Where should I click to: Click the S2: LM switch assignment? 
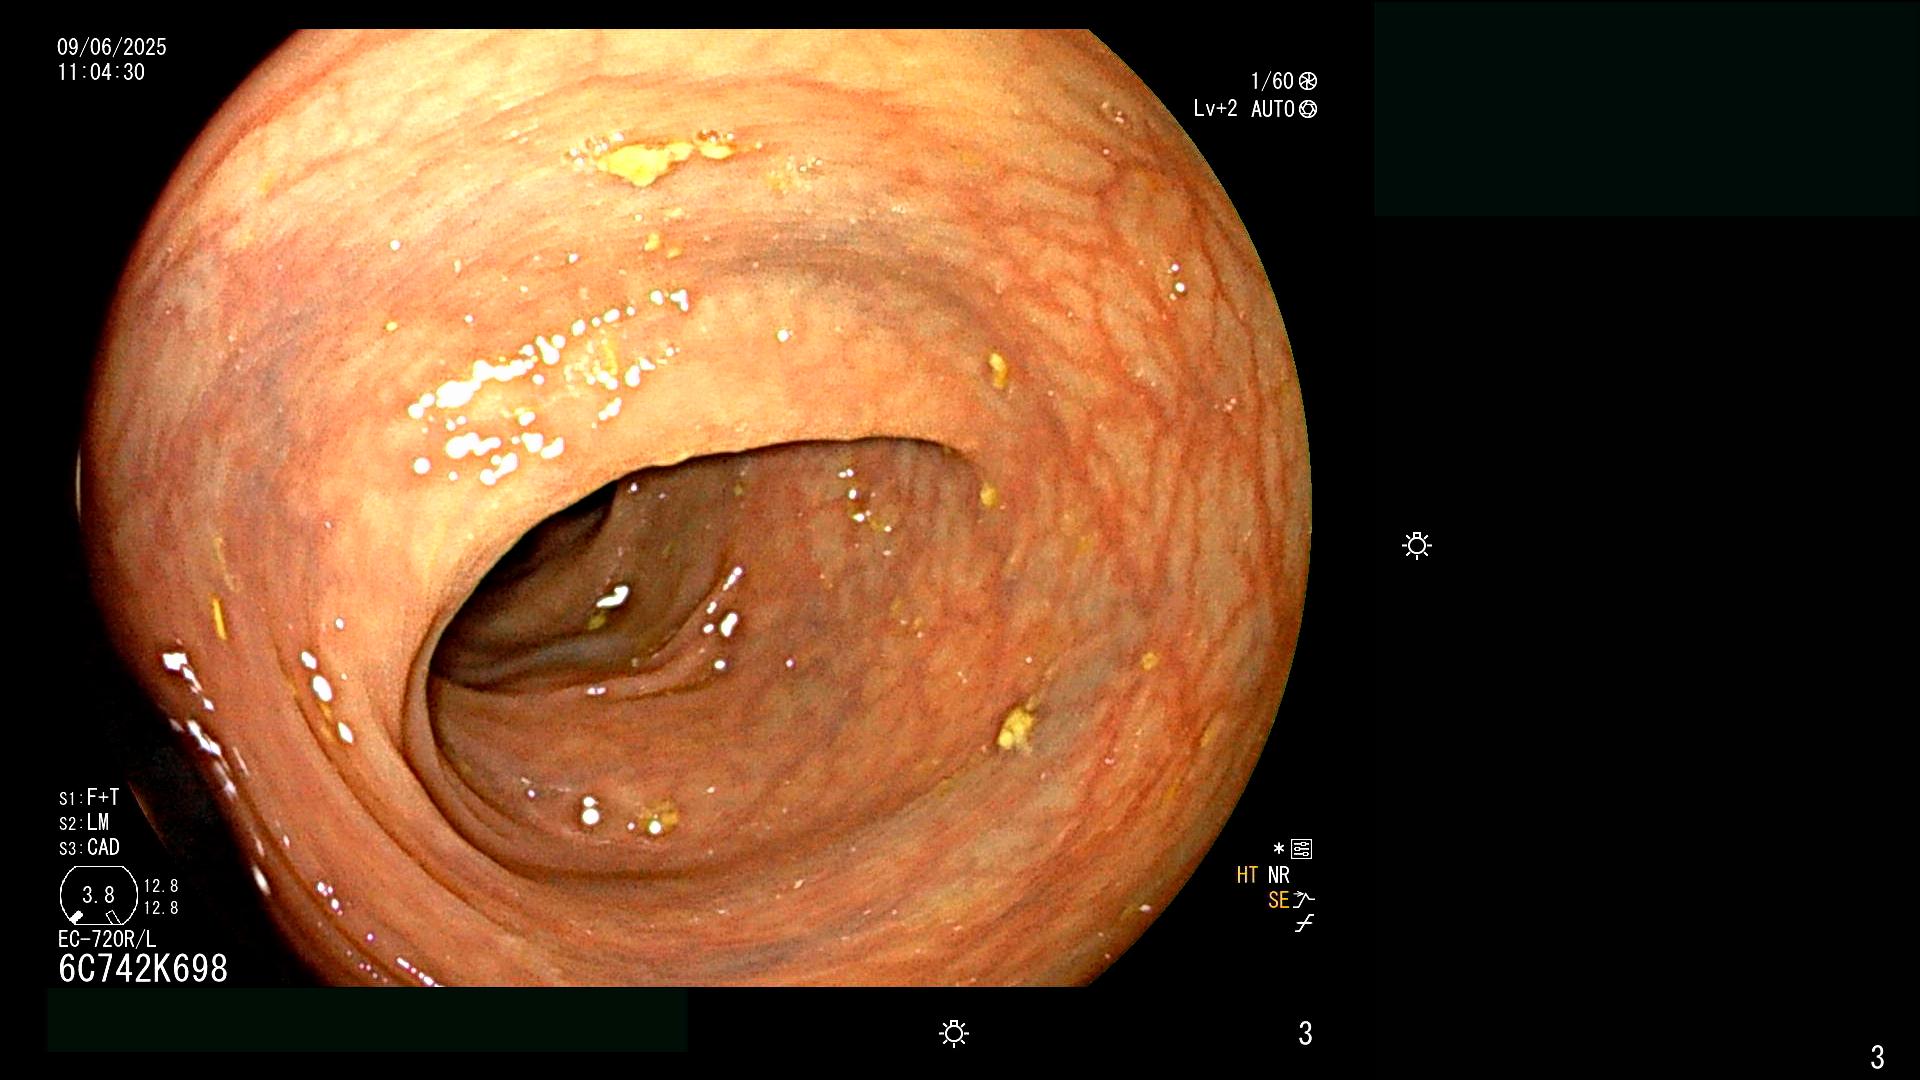[84, 822]
